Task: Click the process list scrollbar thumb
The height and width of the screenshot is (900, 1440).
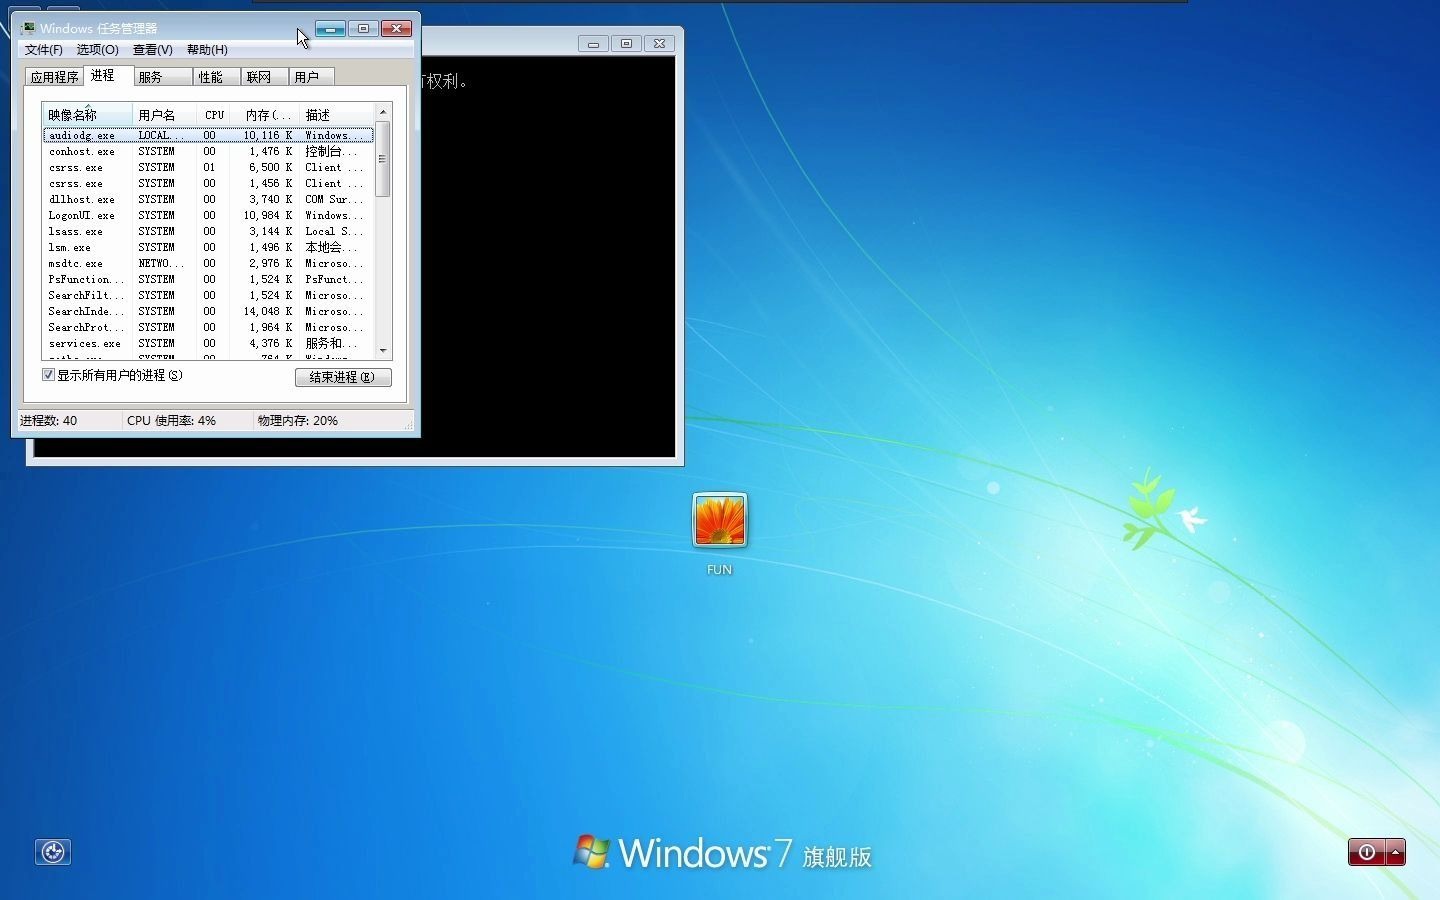Action: 382,158
